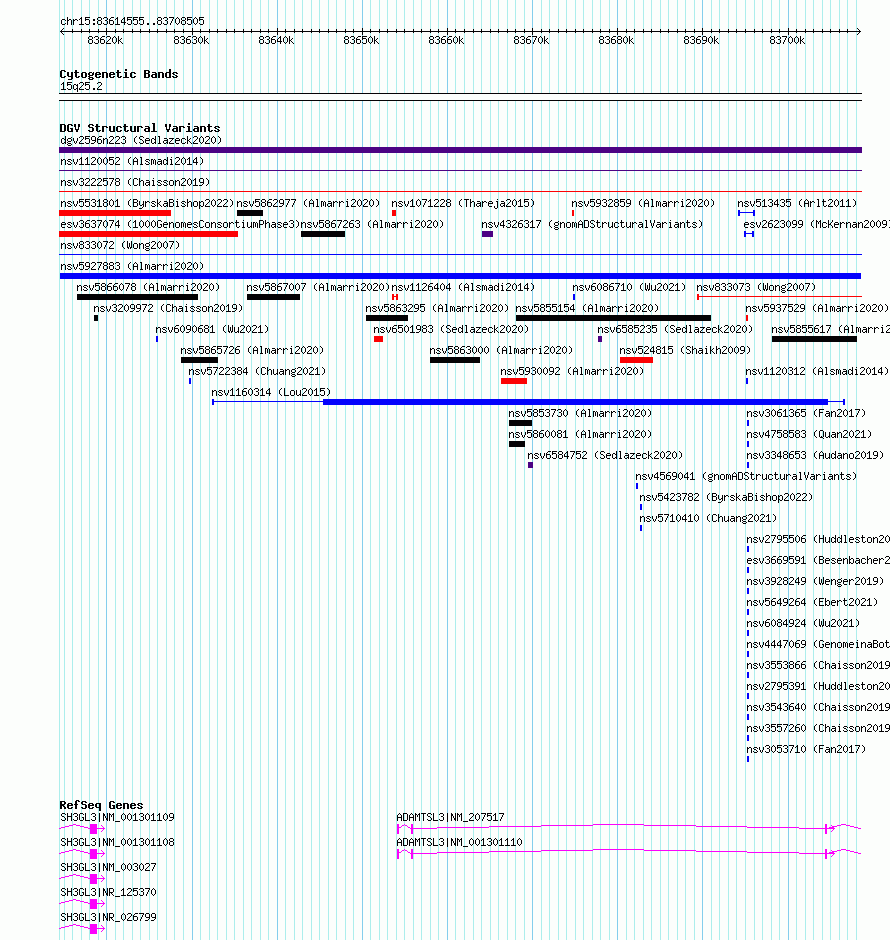The width and height of the screenshot is (890, 940).
Task: Click the thick blue bar under nsv1160314
Action: tap(575, 402)
